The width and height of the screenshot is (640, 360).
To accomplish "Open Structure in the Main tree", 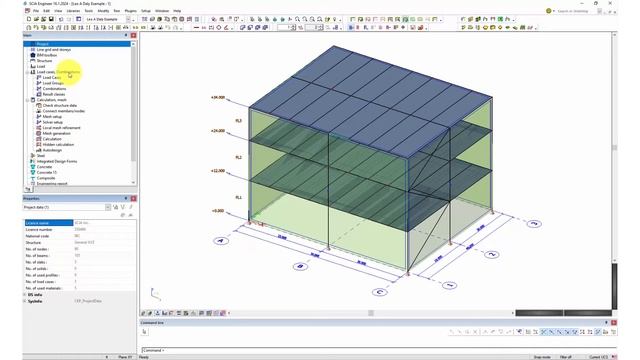I will pos(44,61).
